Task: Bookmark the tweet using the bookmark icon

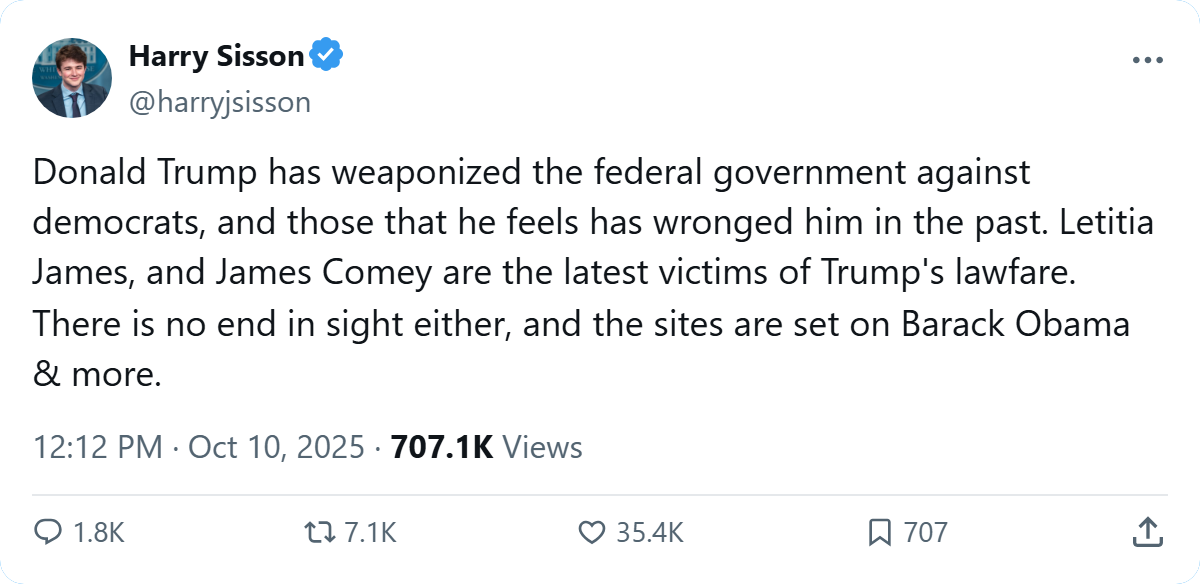Action: click(x=879, y=532)
